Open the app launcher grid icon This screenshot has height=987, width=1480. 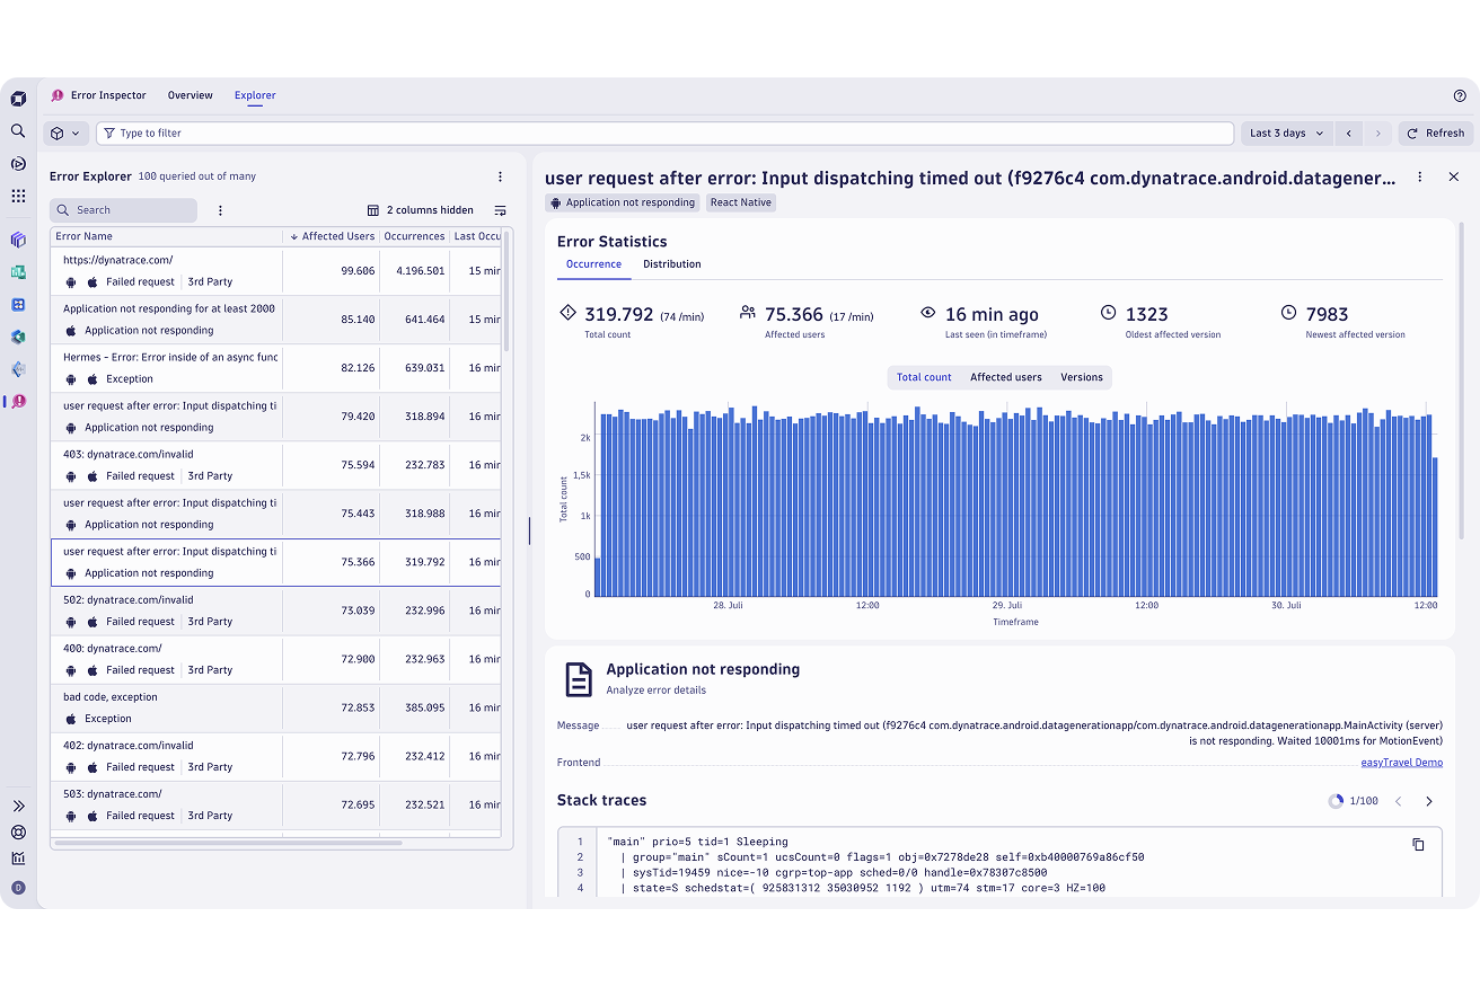[x=17, y=196]
